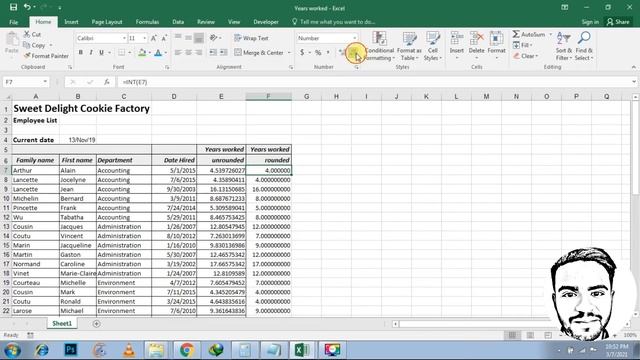Open the Calibri font name dropdown

tap(124, 38)
